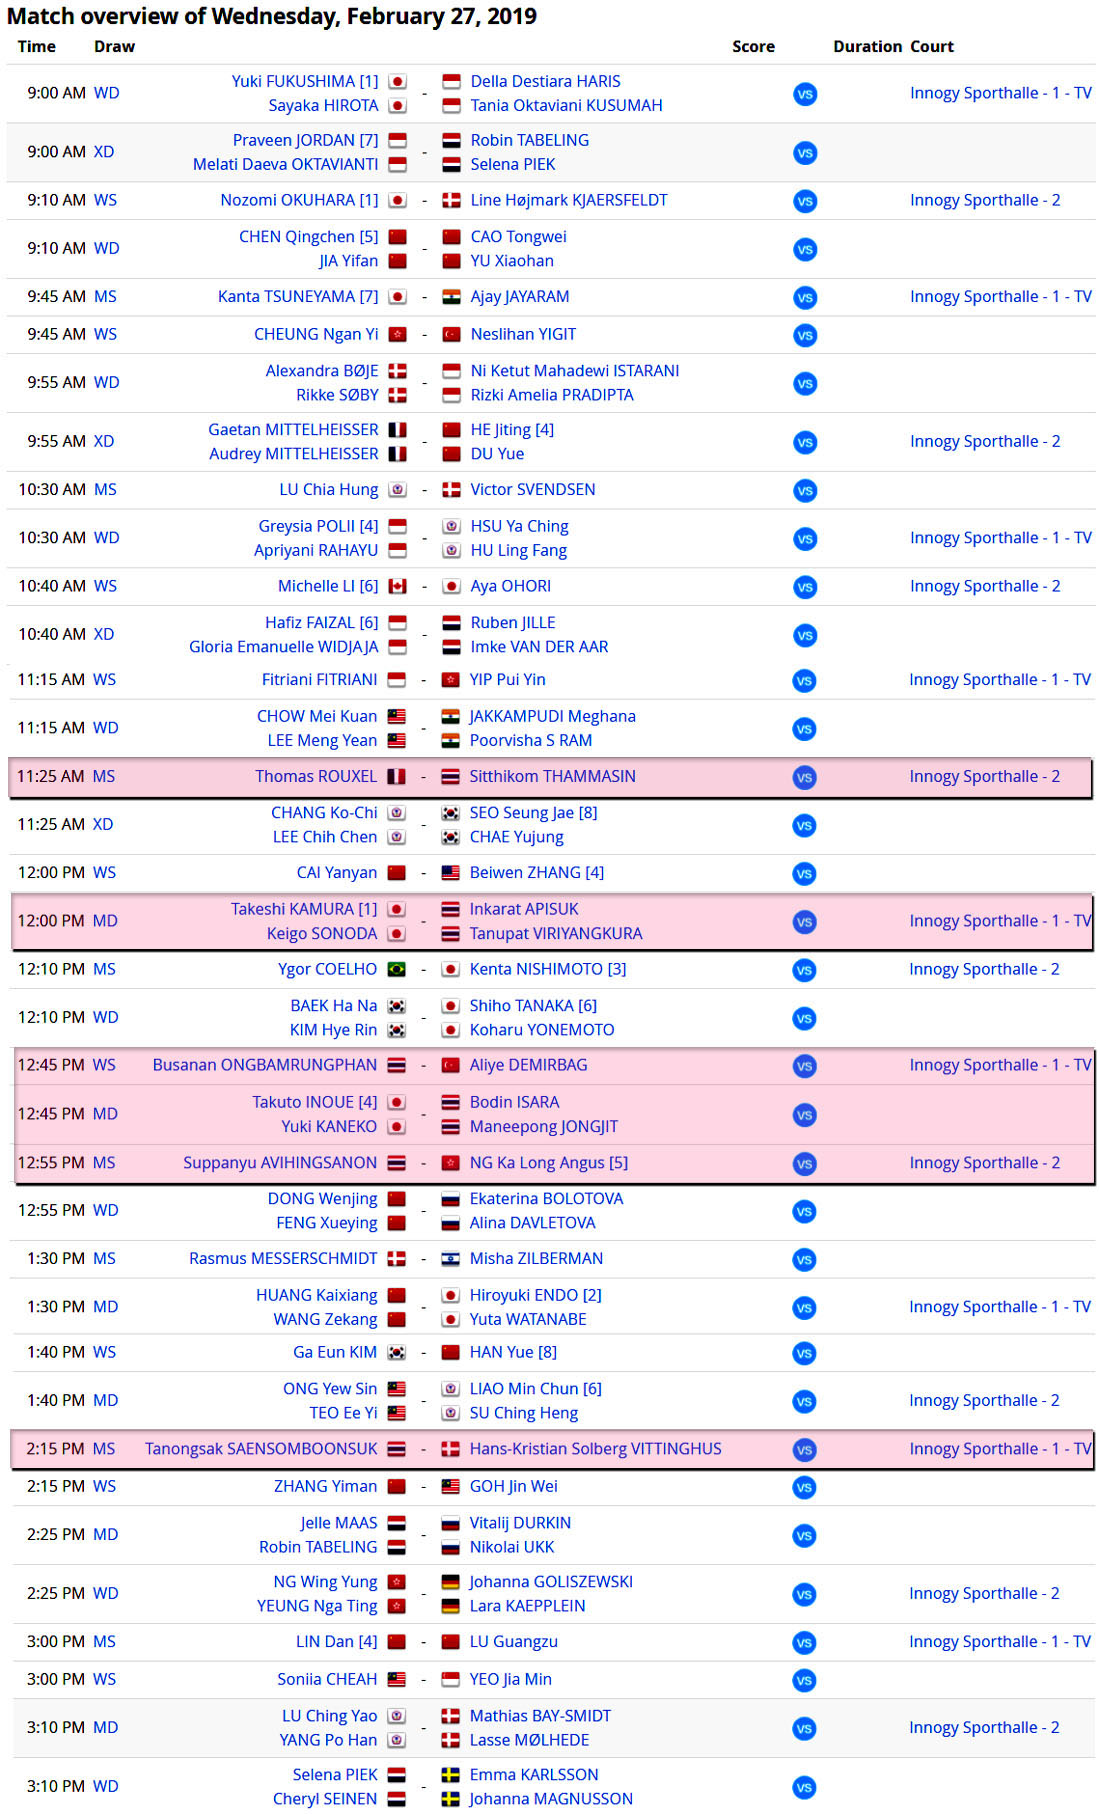
Task: Open player Kenta NISHIMOTO [3] profile
Action: [548, 969]
